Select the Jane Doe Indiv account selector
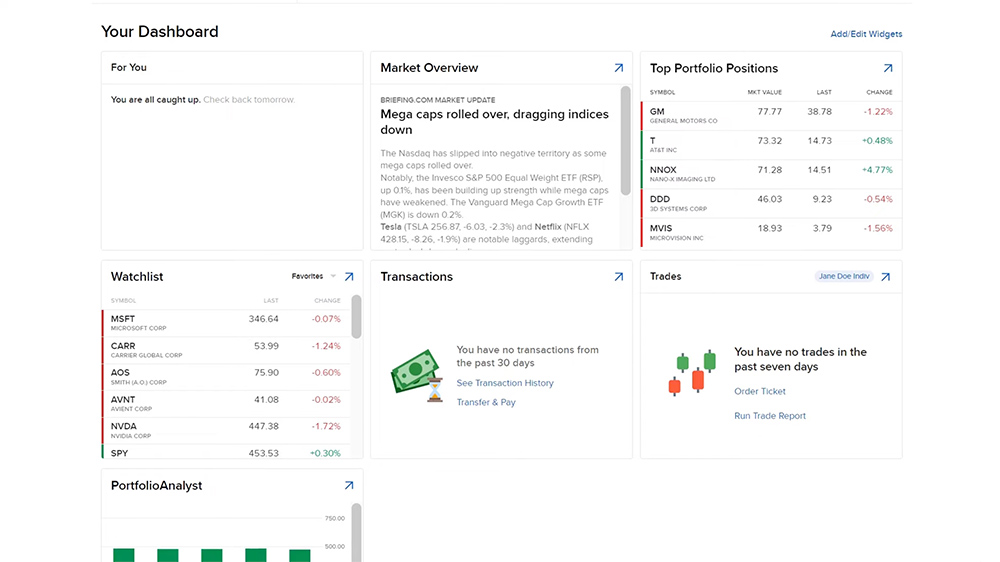This screenshot has width=1000, height=562. coord(844,277)
